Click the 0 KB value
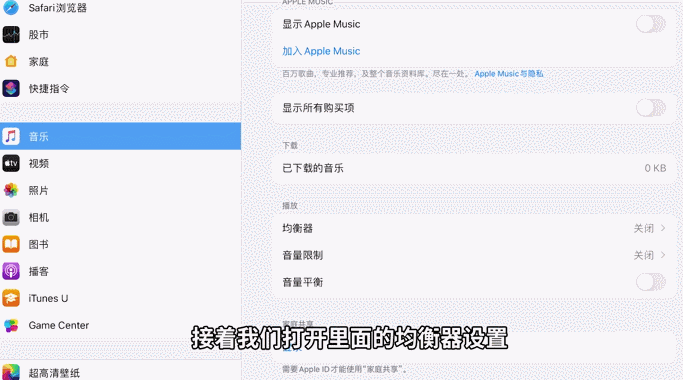Viewport: 683px width, 380px height. 655,168
